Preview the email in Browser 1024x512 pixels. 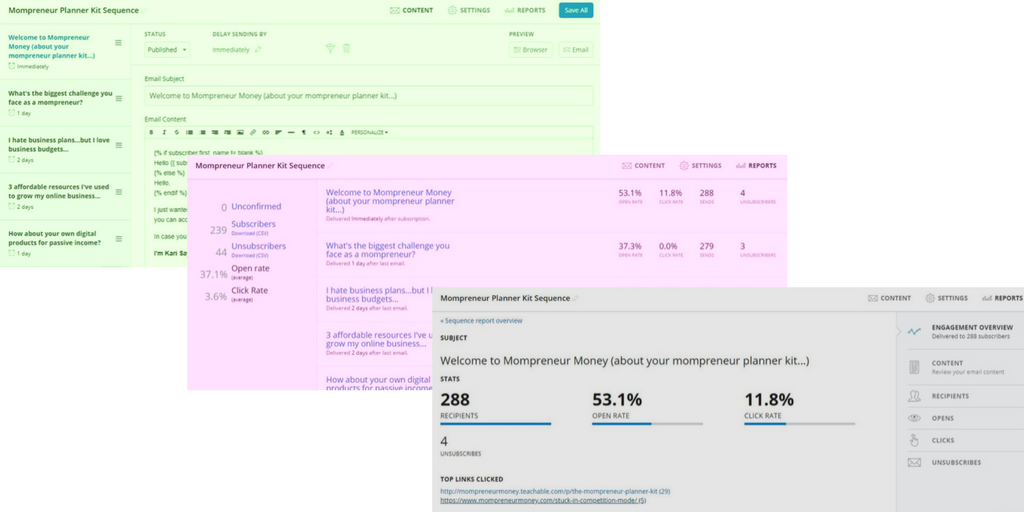pos(531,50)
